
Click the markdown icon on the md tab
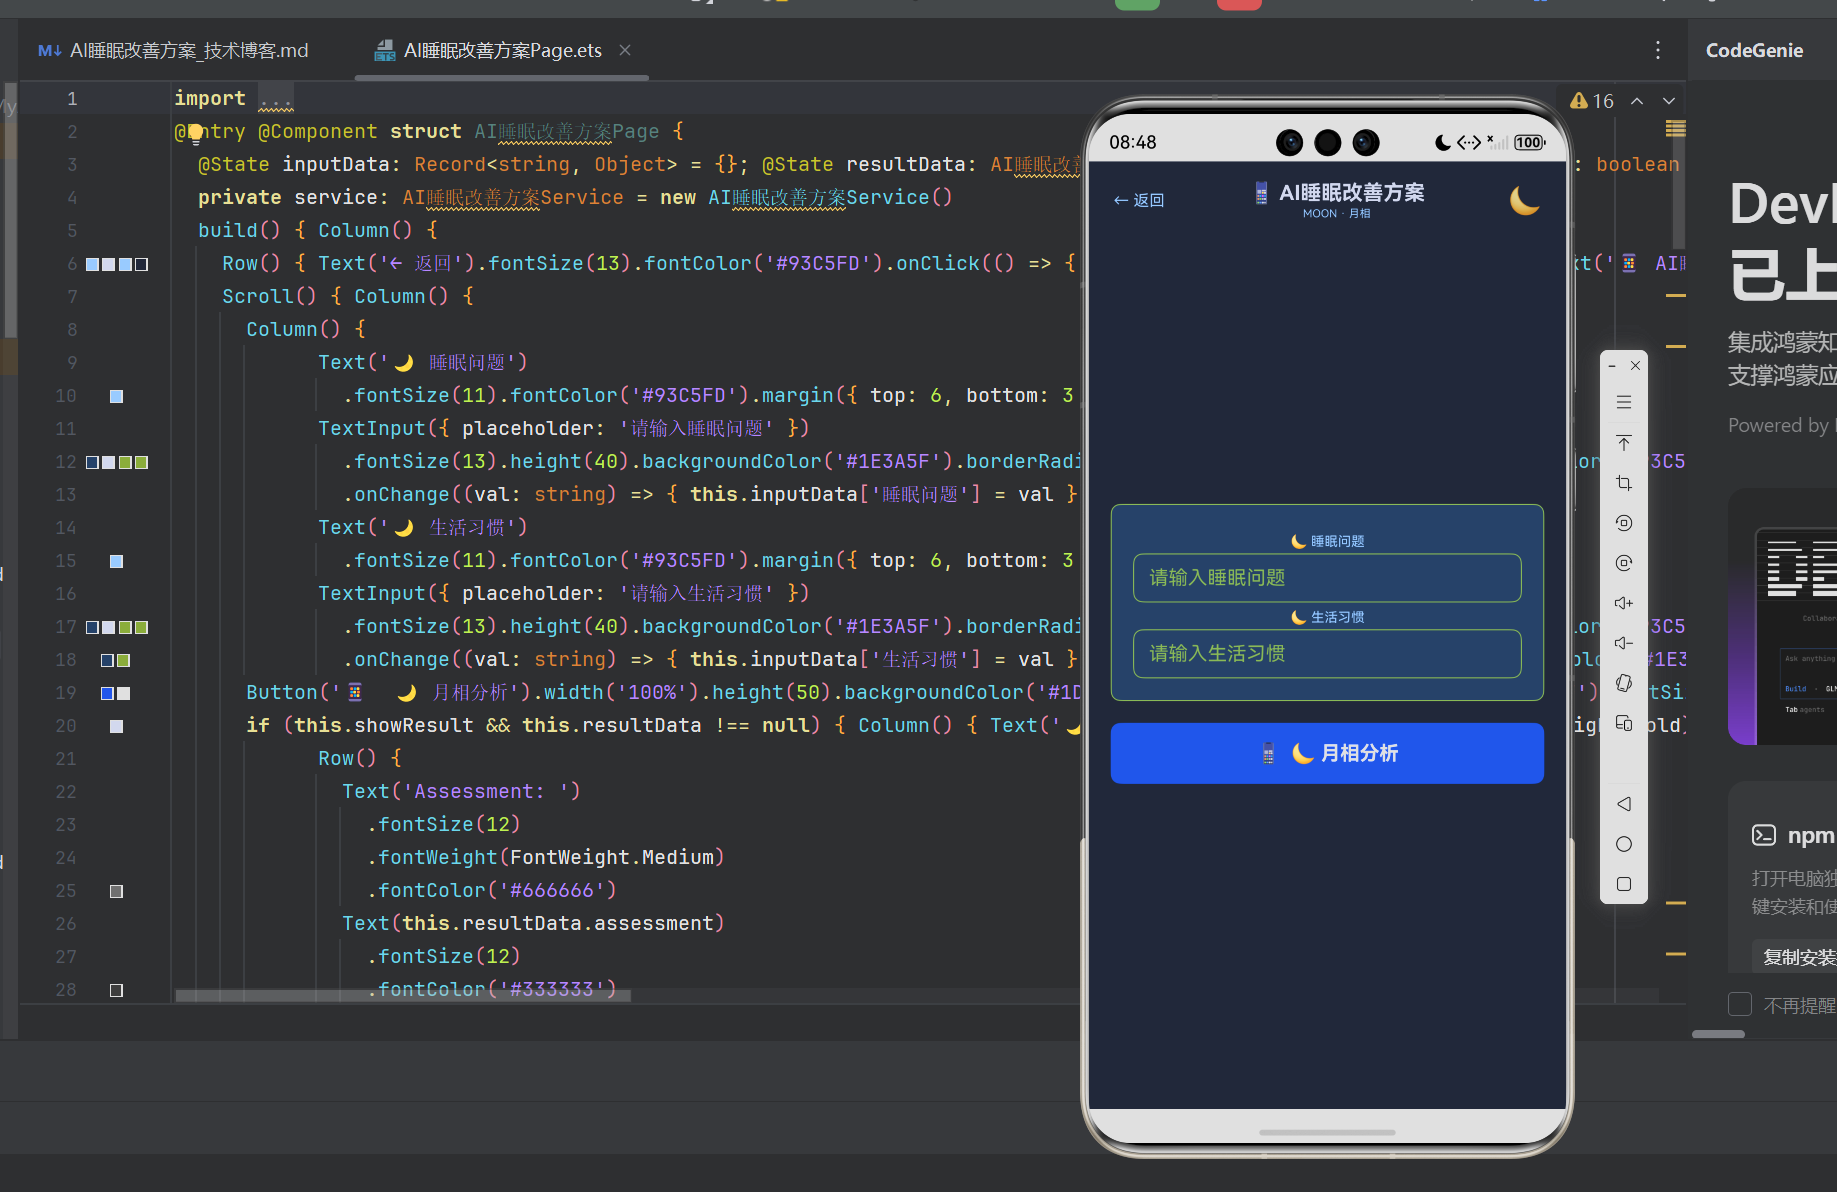point(49,50)
